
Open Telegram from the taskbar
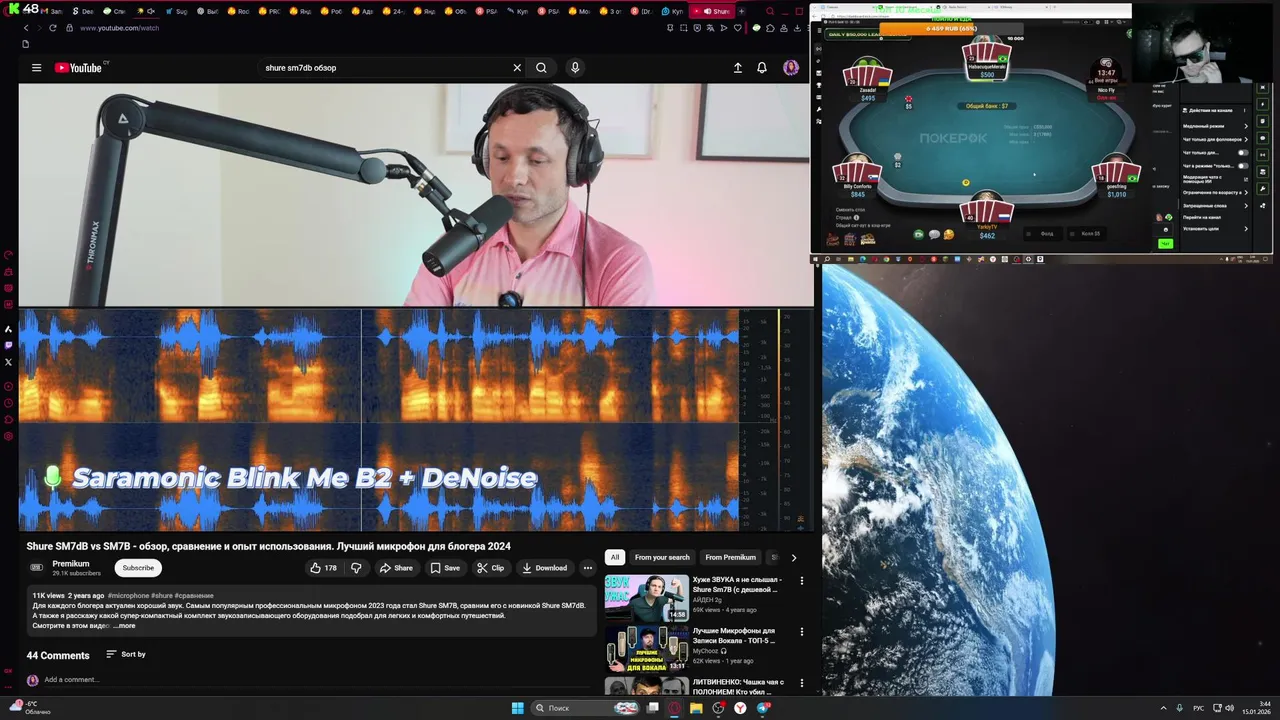(763, 708)
